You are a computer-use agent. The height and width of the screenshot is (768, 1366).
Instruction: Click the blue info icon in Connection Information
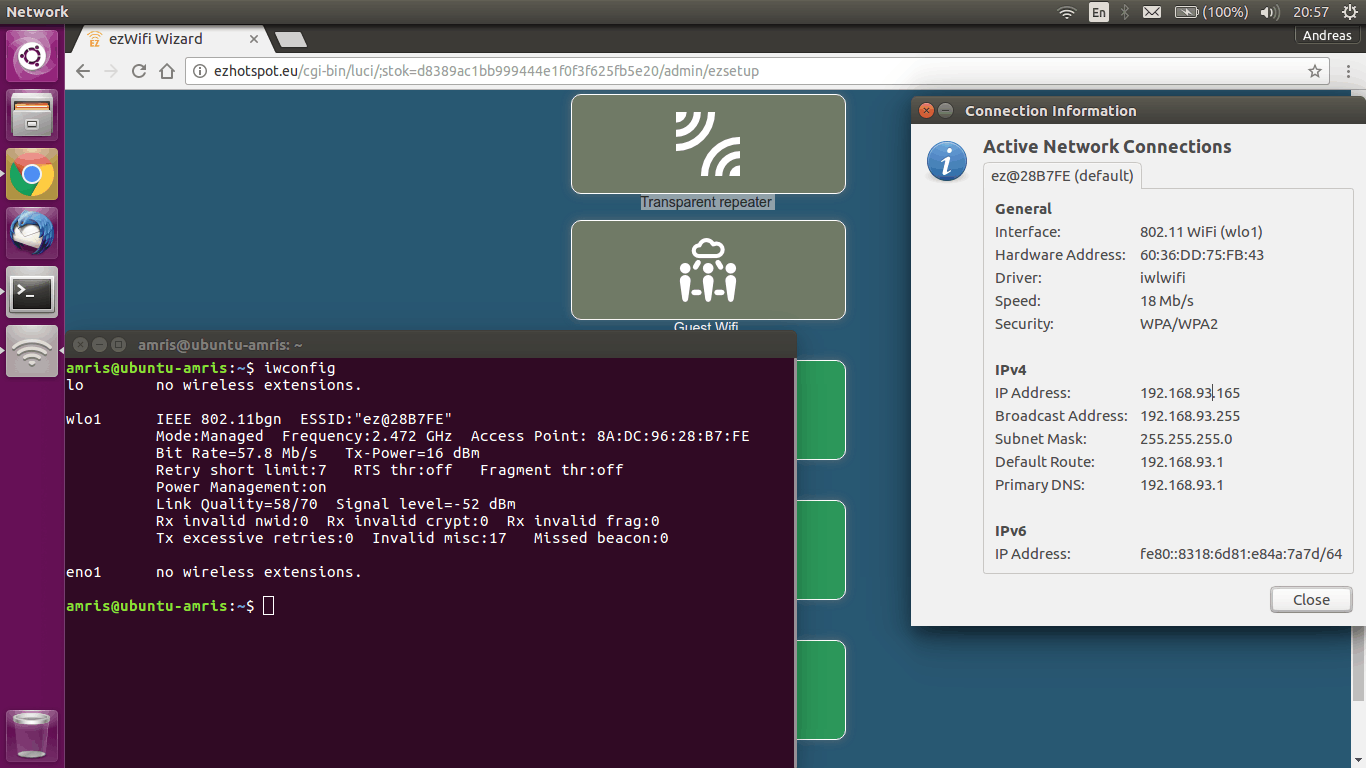tap(947, 161)
